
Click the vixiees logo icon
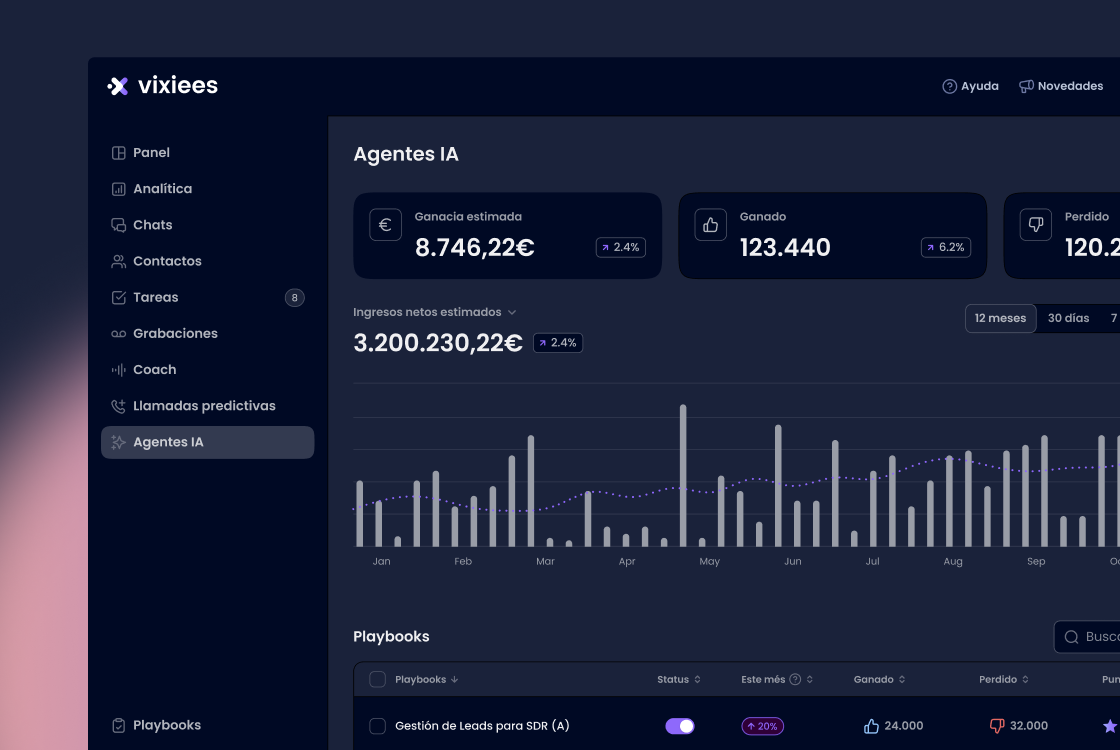click(x=118, y=86)
